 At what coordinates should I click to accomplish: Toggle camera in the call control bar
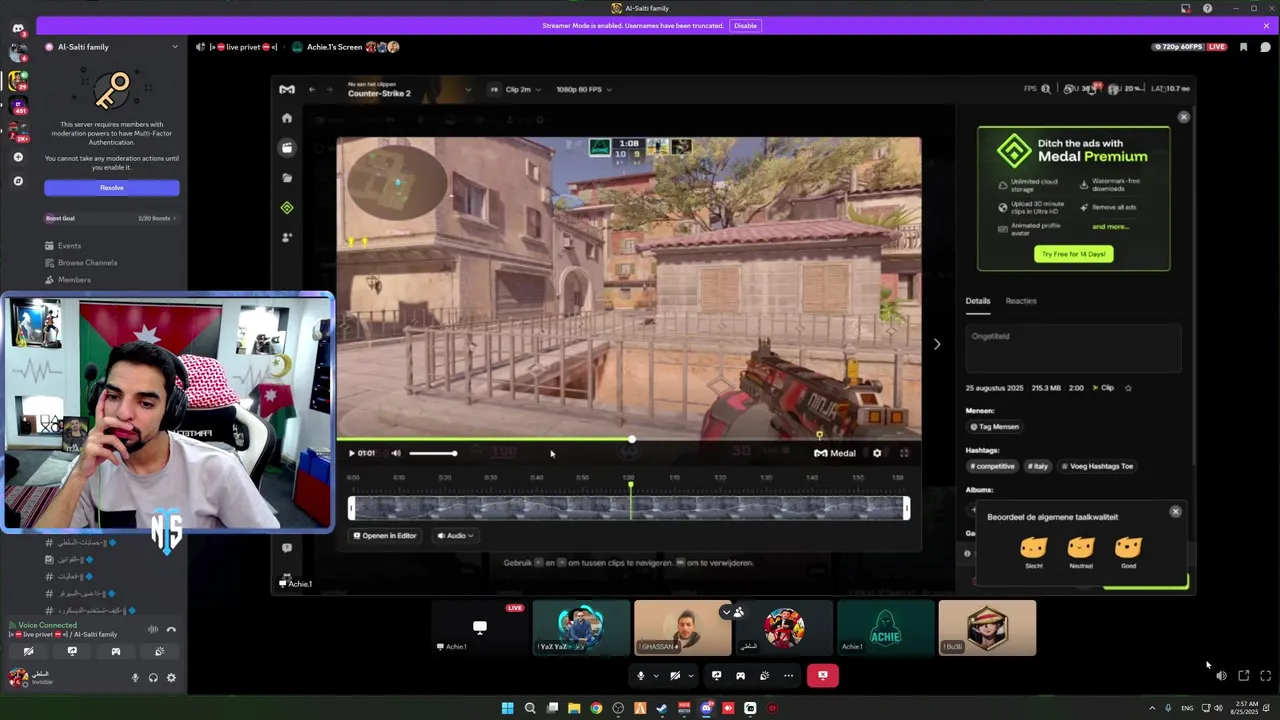coord(675,676)
